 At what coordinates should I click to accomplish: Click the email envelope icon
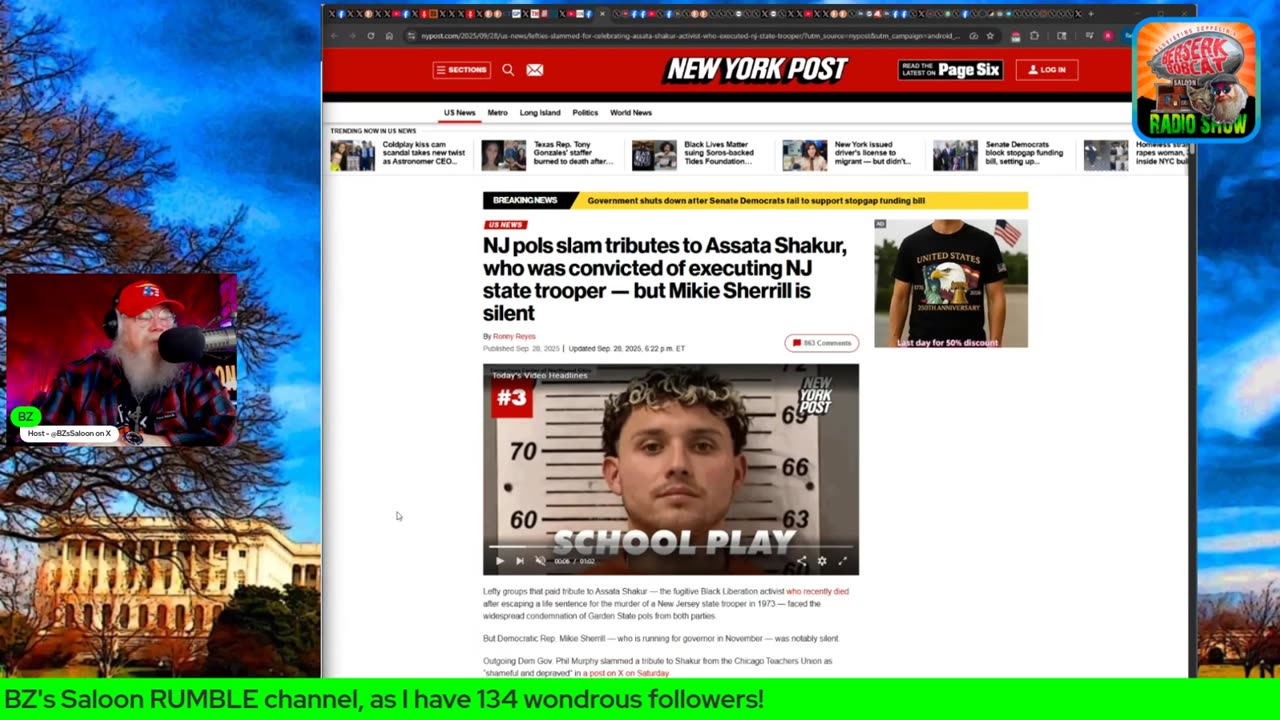click(x=535, y=70)
